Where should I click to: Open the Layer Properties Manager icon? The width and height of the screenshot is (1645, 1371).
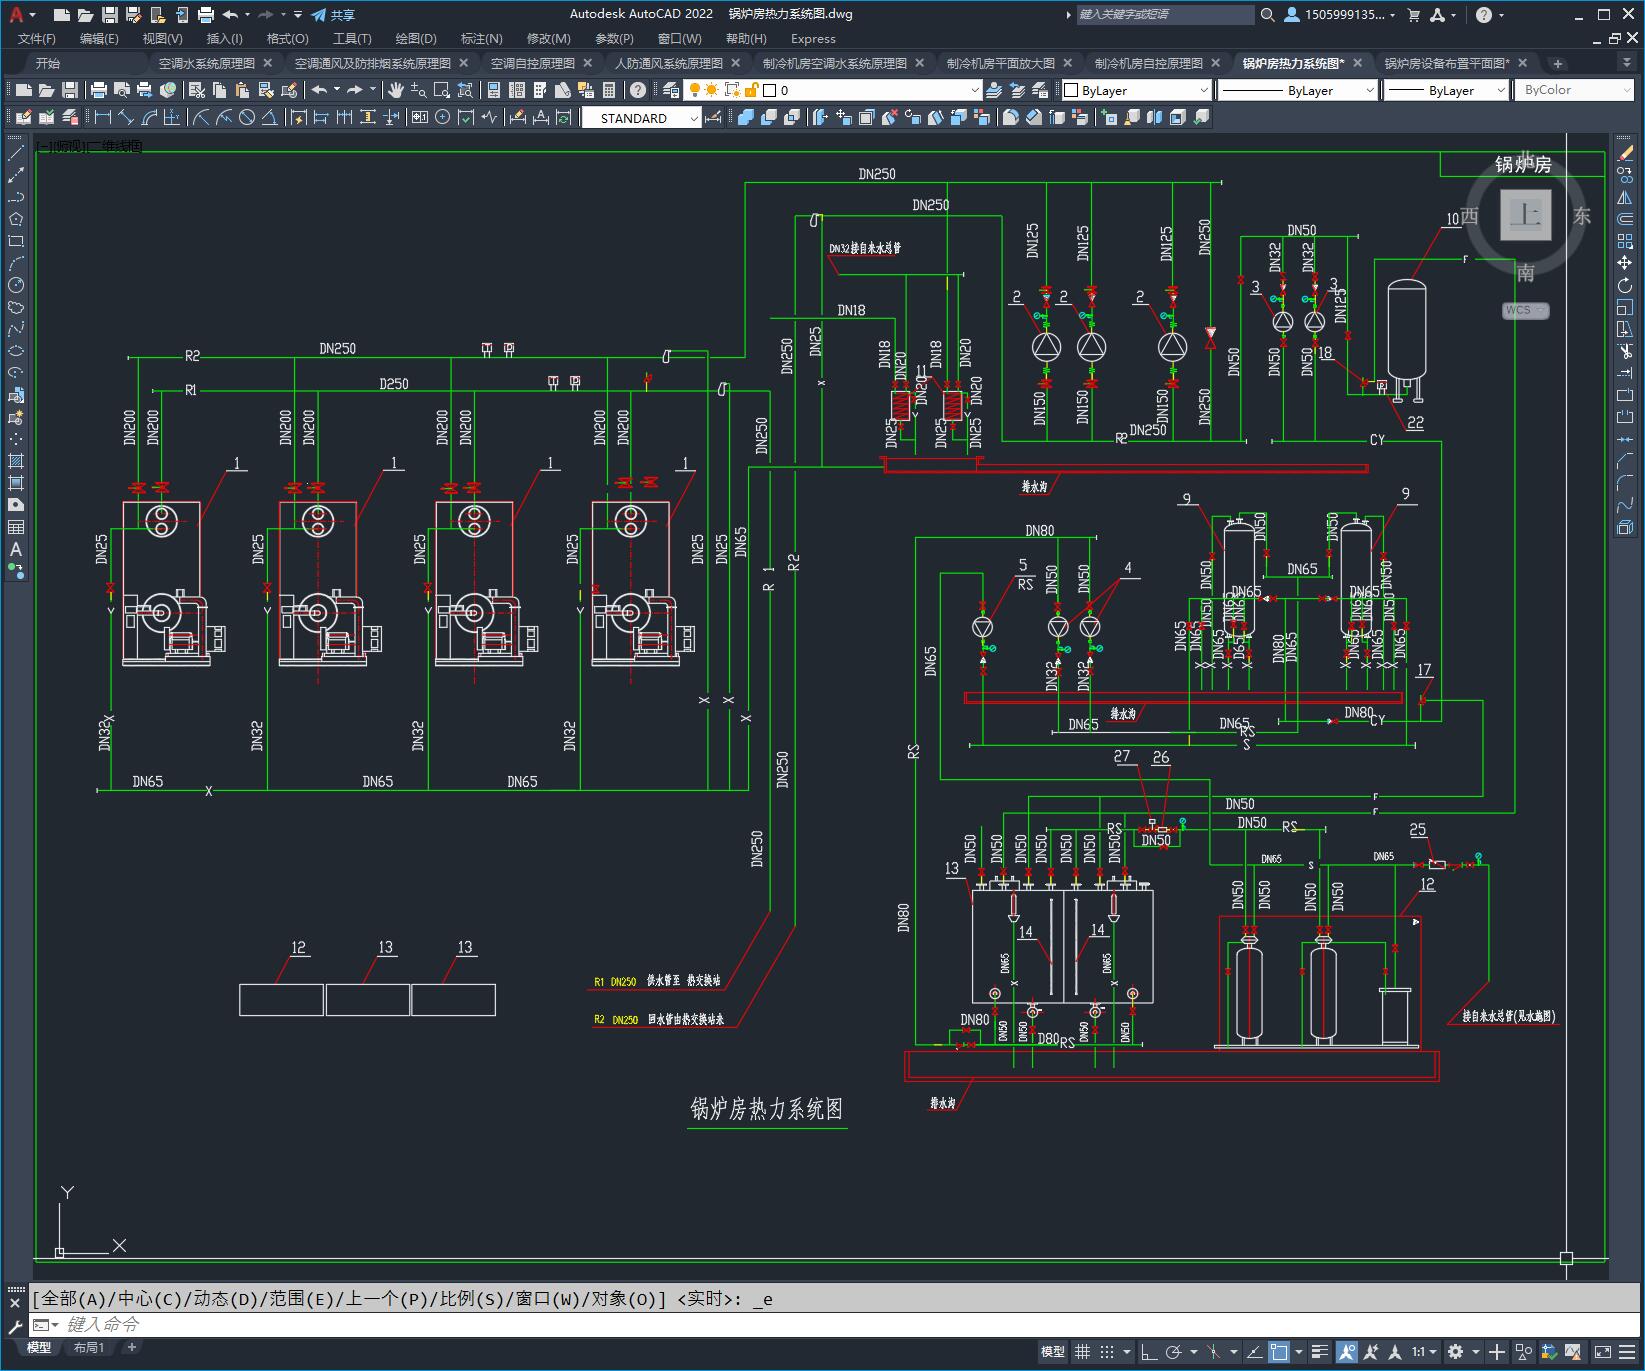point(671,90)
